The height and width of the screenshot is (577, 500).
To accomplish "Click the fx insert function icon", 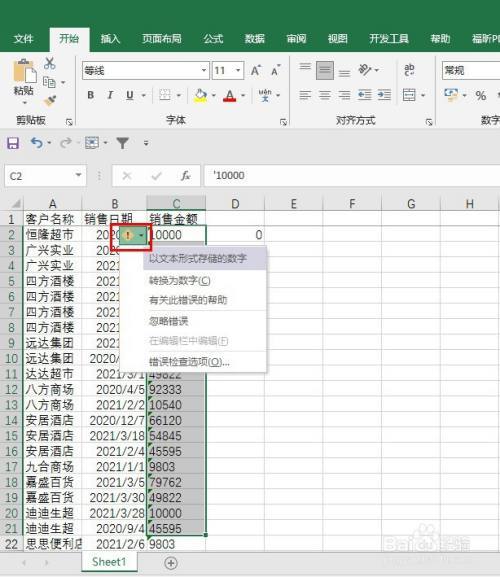I will [x=185, y=176].
